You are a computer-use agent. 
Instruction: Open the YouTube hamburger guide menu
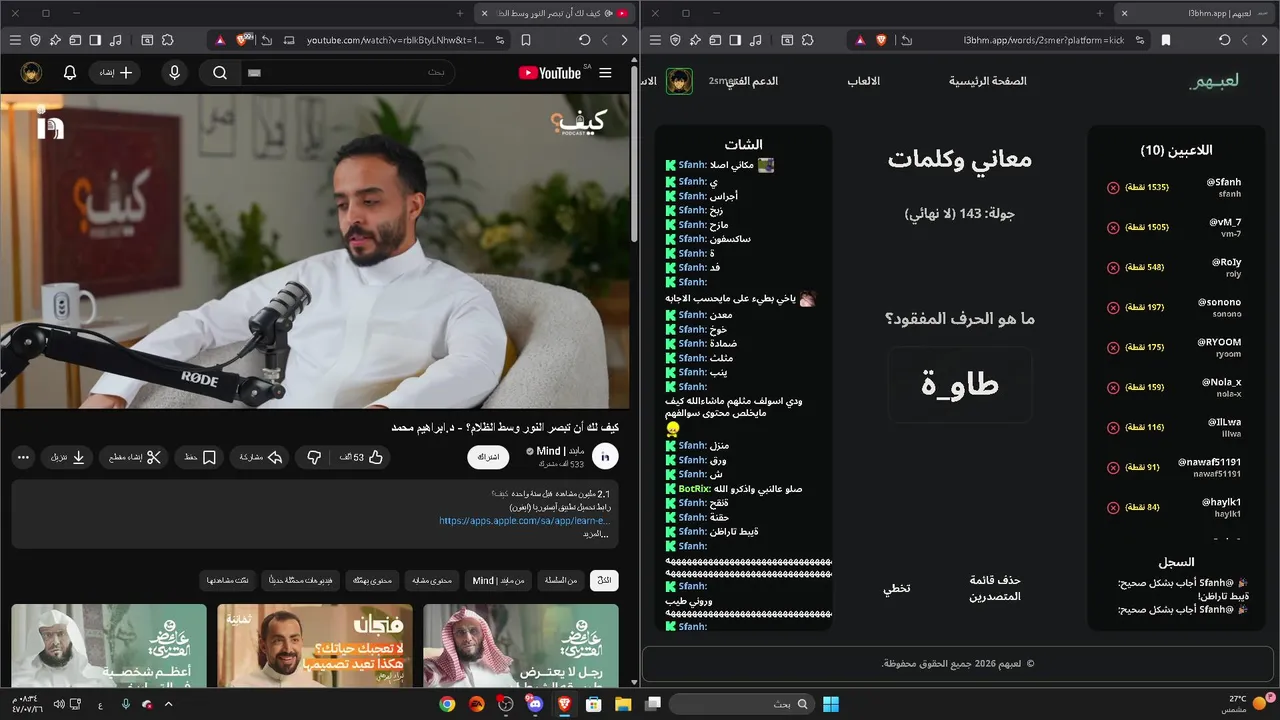click(x=605, y=73)
